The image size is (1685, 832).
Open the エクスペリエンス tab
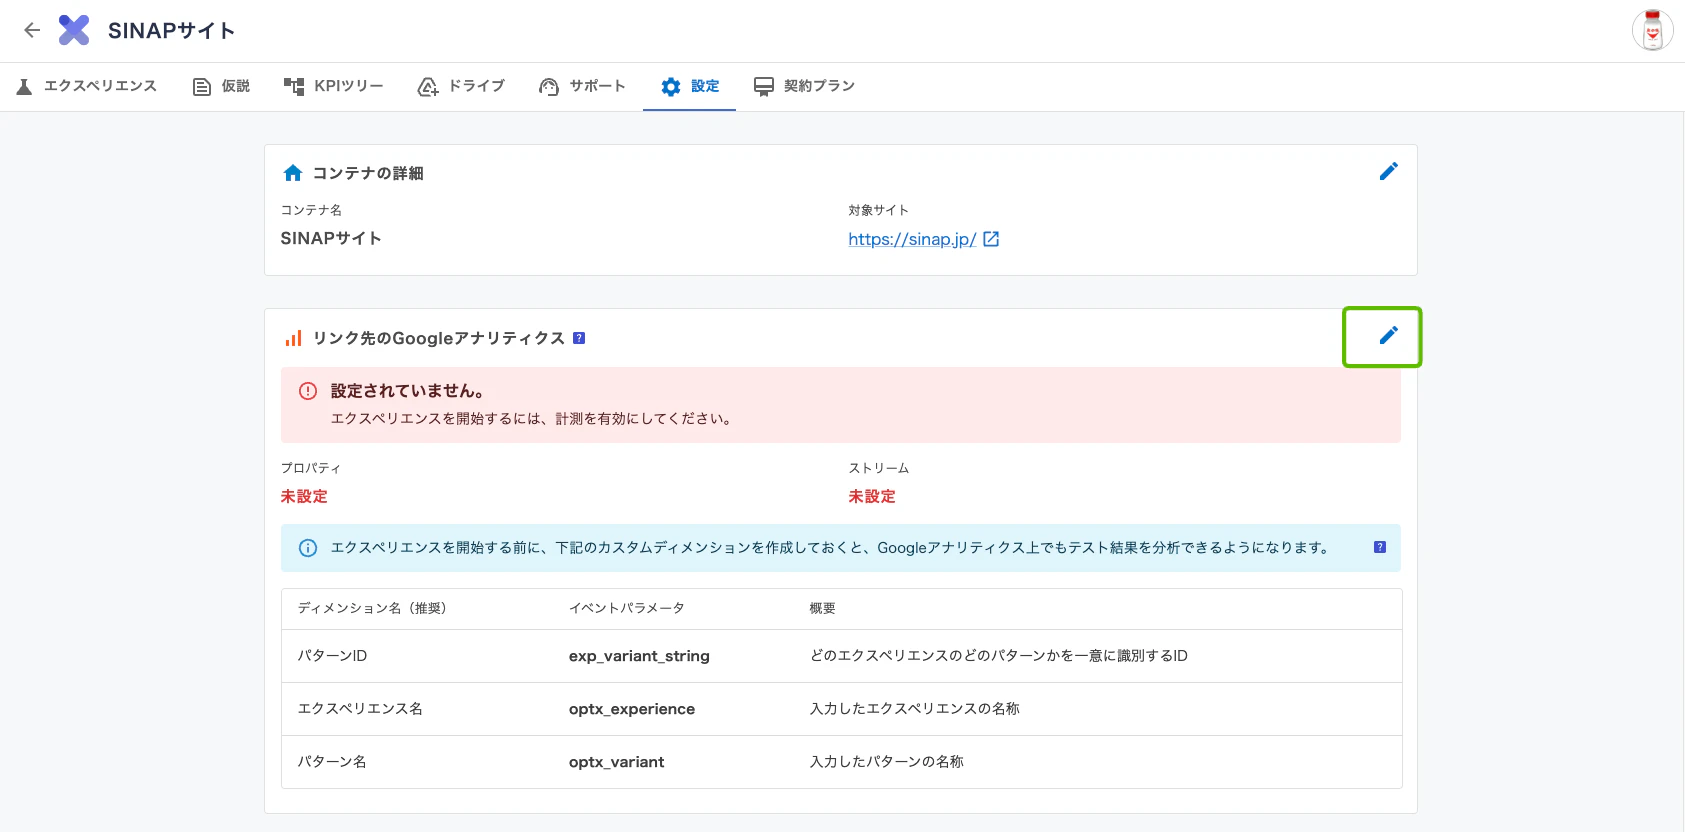click(x=87, y=86)
